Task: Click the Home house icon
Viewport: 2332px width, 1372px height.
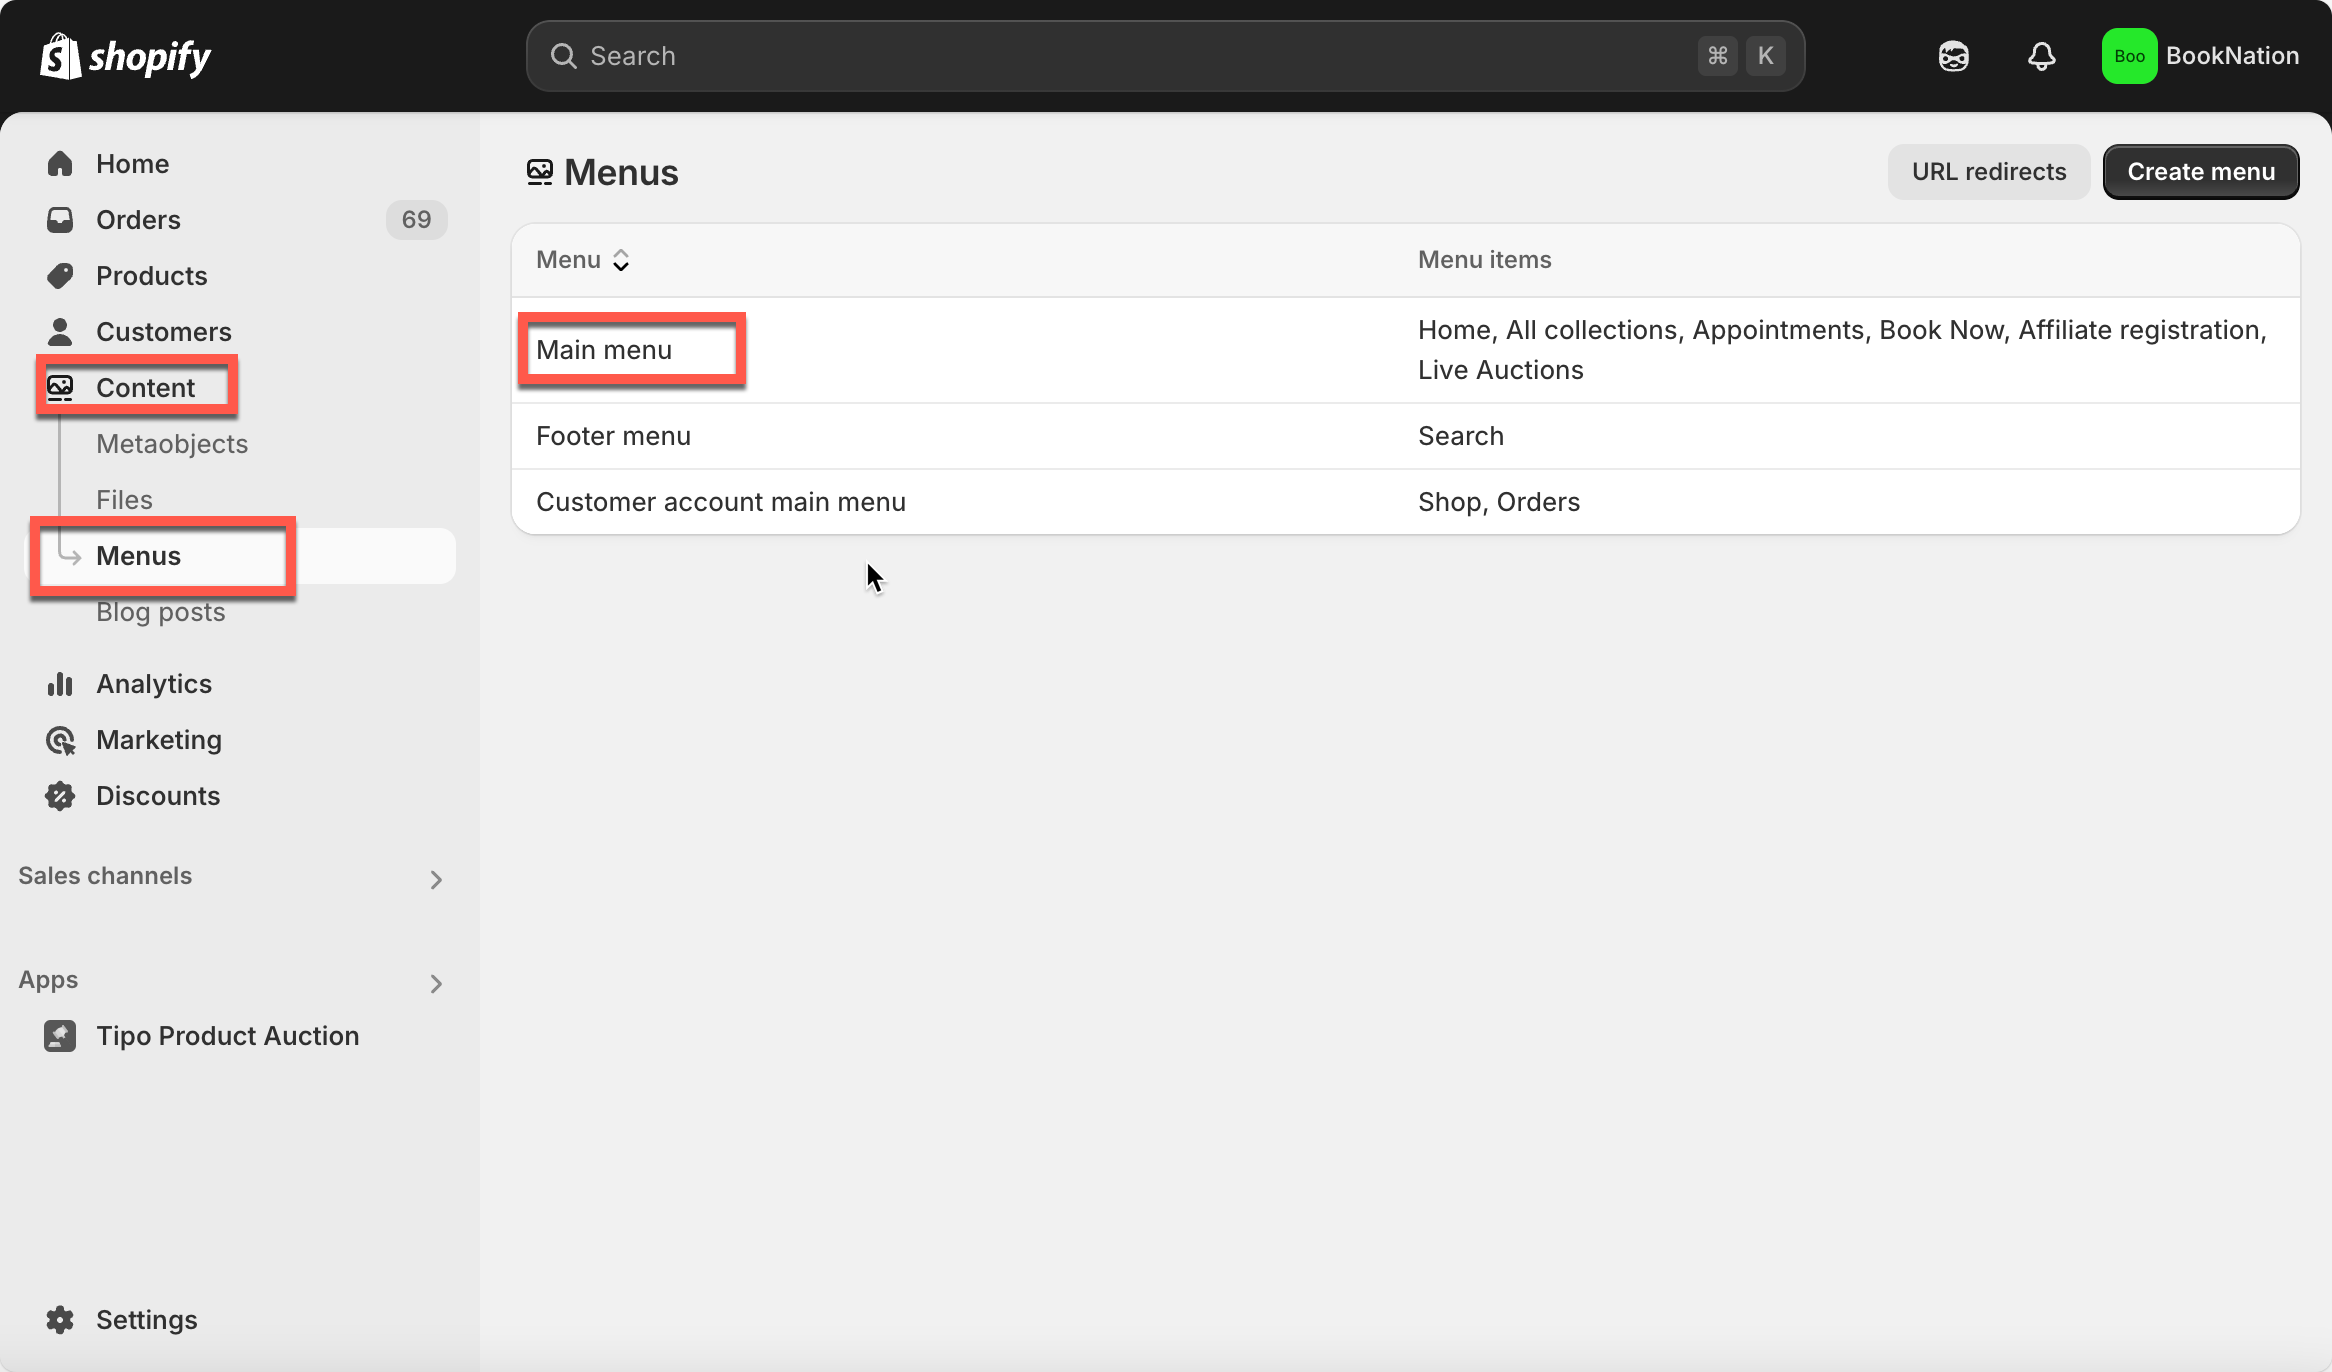Action: tap(60, 164)
